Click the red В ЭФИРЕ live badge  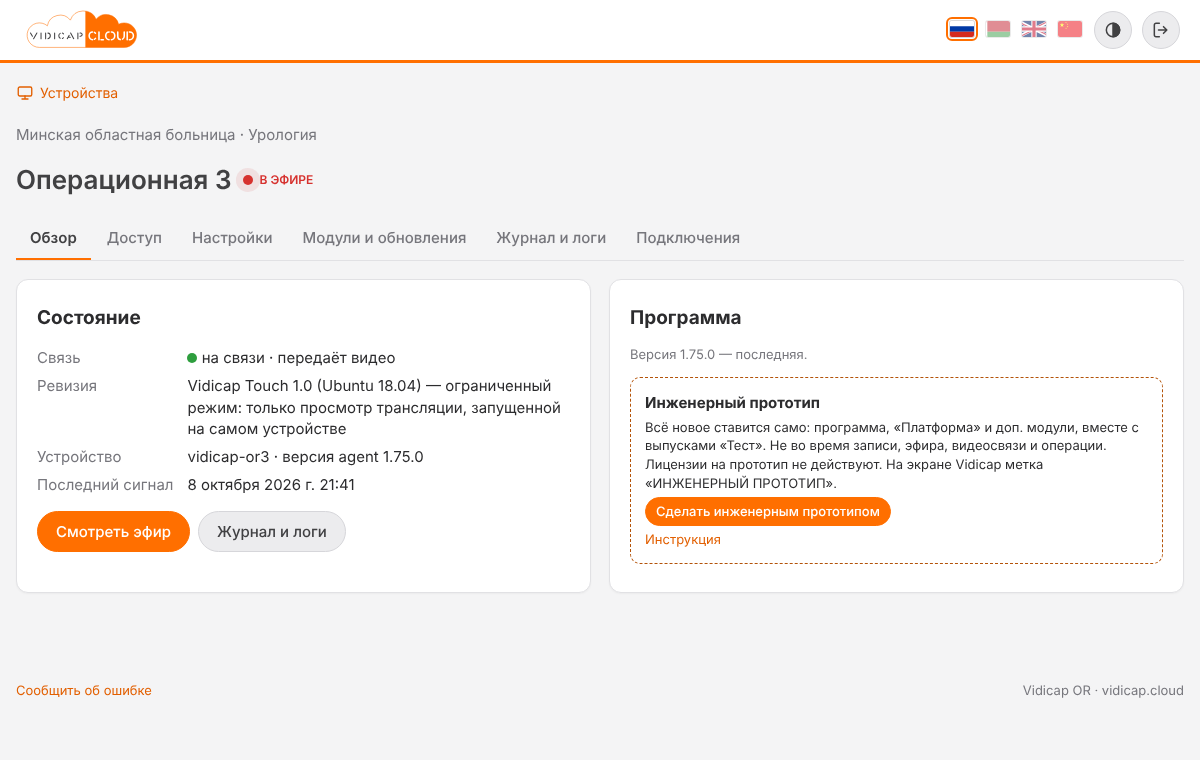tap(276, 180)
